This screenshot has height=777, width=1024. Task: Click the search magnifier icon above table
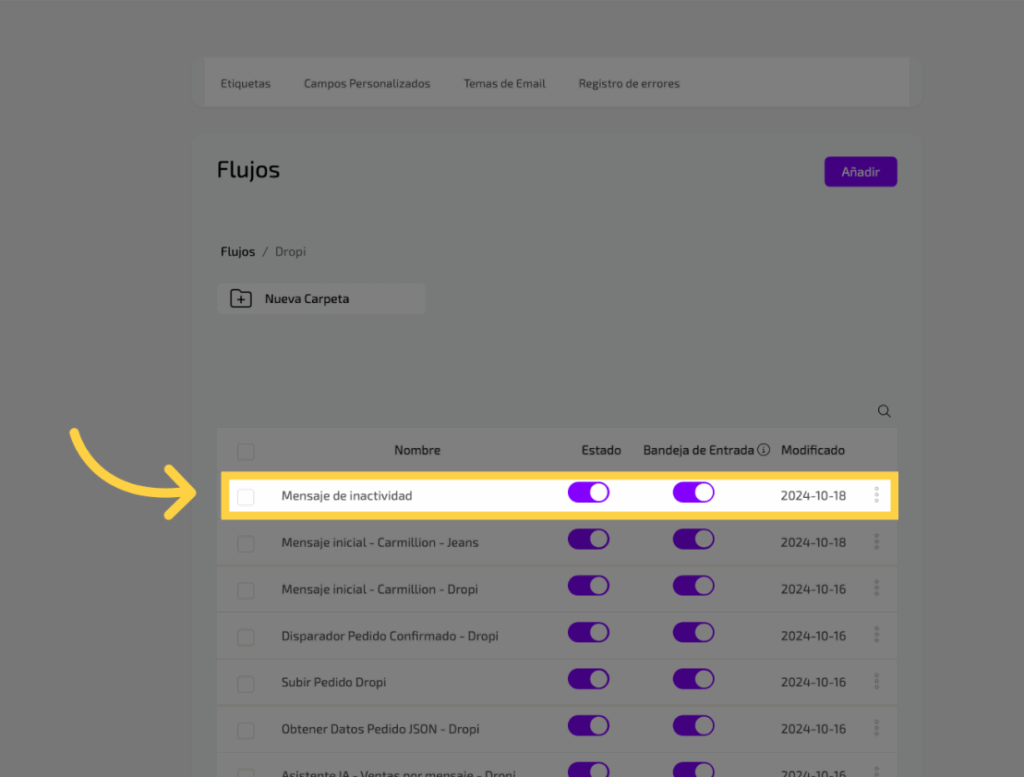(x=884, y=411)
